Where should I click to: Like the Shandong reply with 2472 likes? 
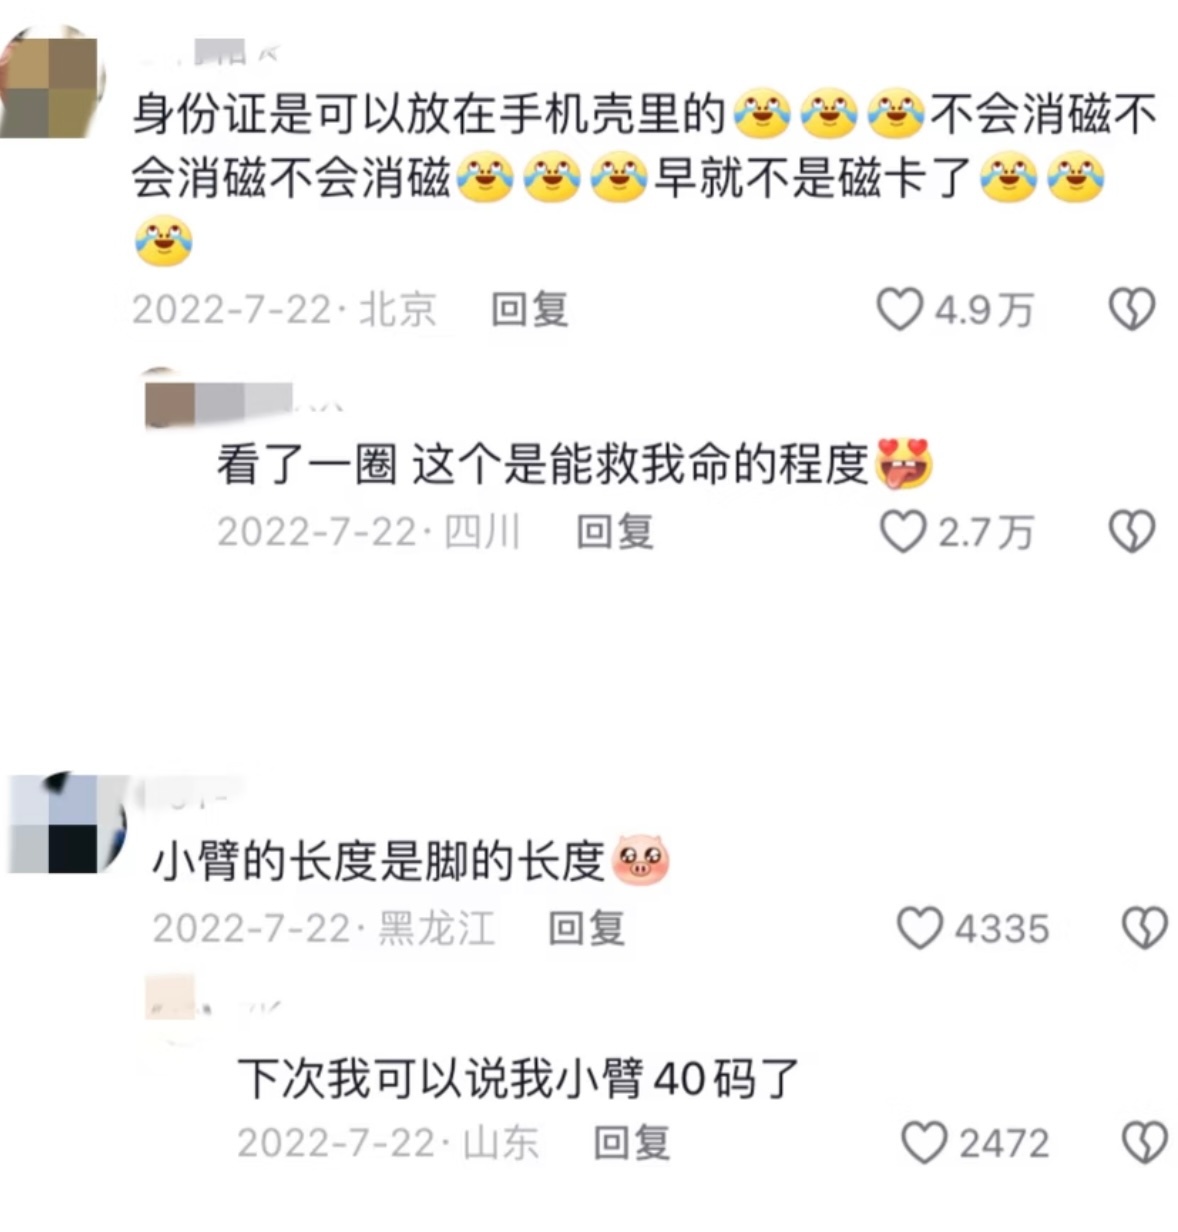coord(924,1142)
